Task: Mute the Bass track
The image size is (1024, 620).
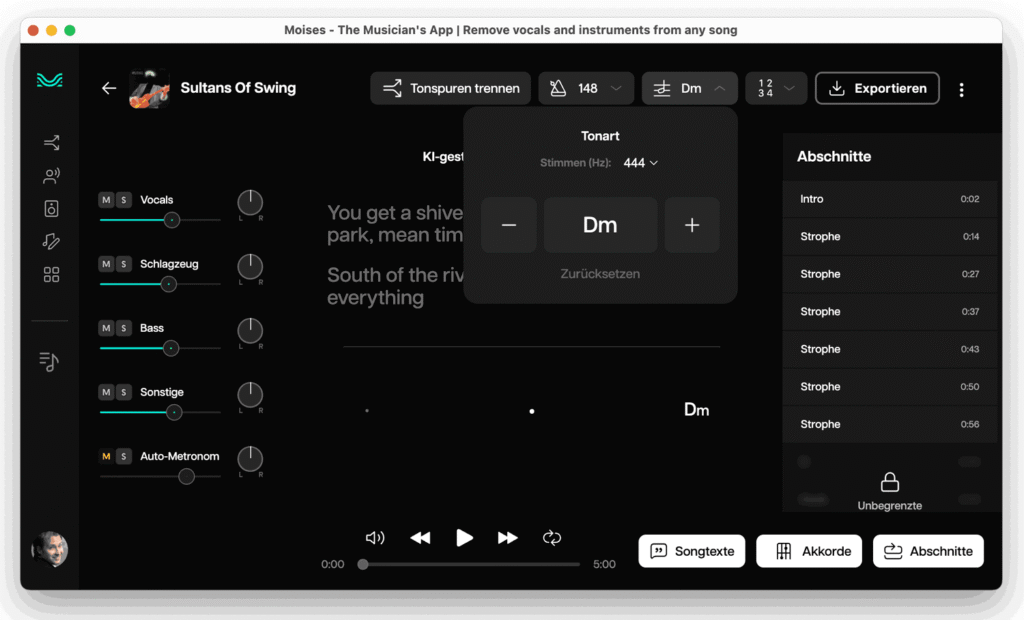Action: coord(106,328)
